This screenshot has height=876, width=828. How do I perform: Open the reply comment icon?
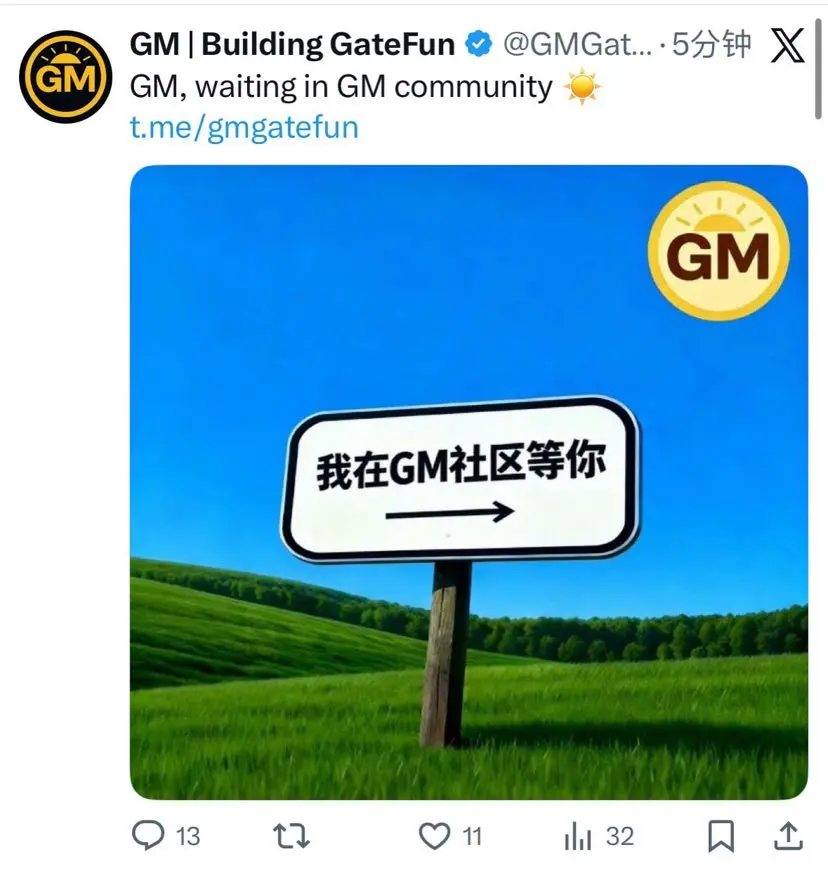(x=148, y=835)
